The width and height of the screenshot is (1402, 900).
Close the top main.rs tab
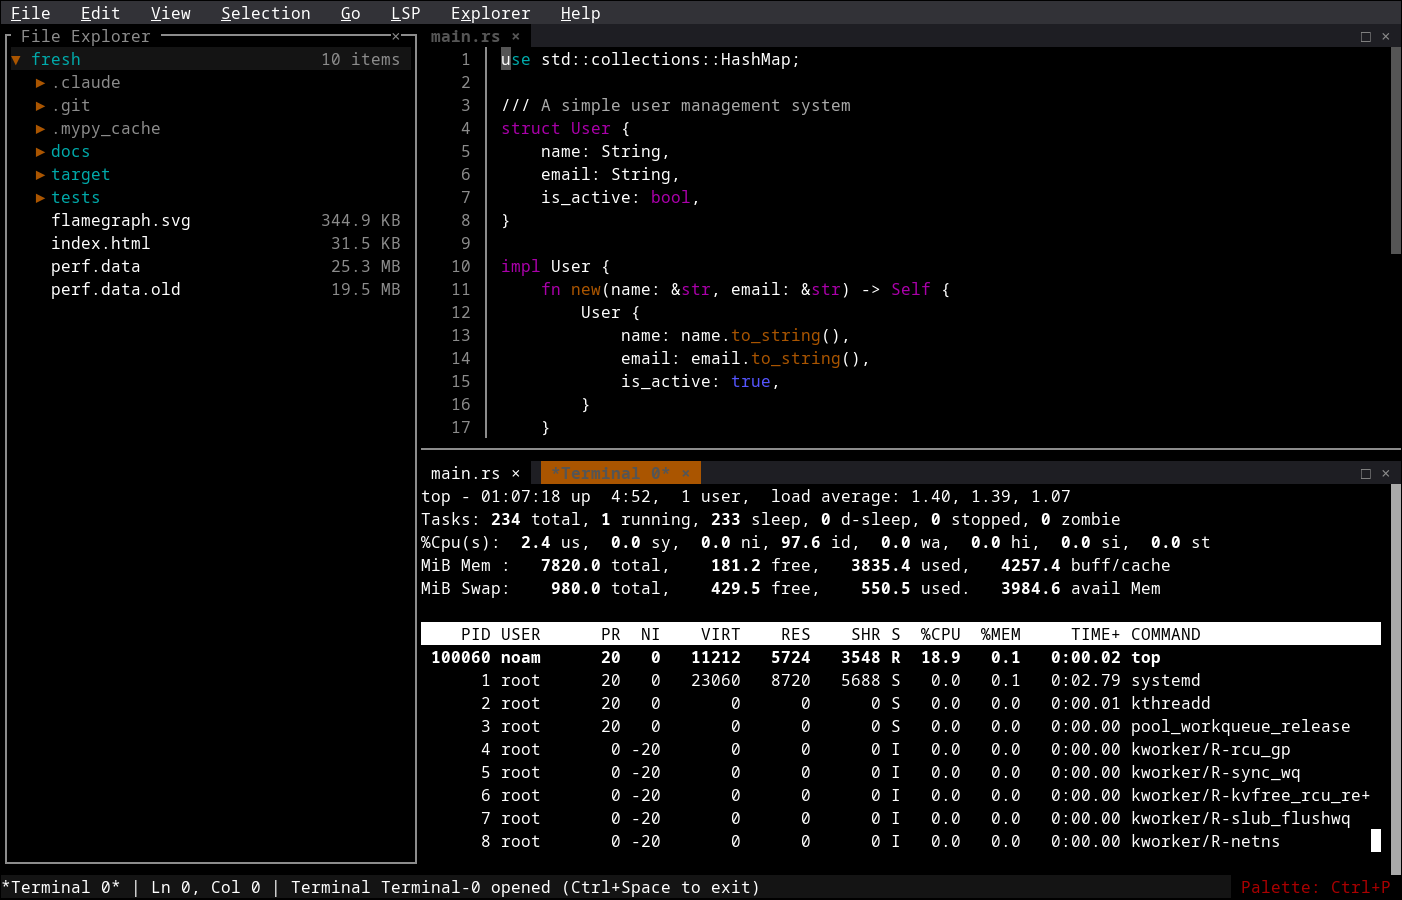pyautogui.click(x=515, y=35)
